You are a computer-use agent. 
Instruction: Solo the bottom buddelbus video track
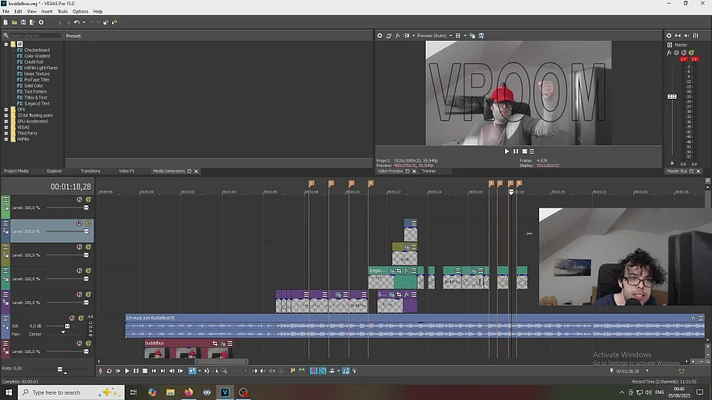click(x=88, y=344)
